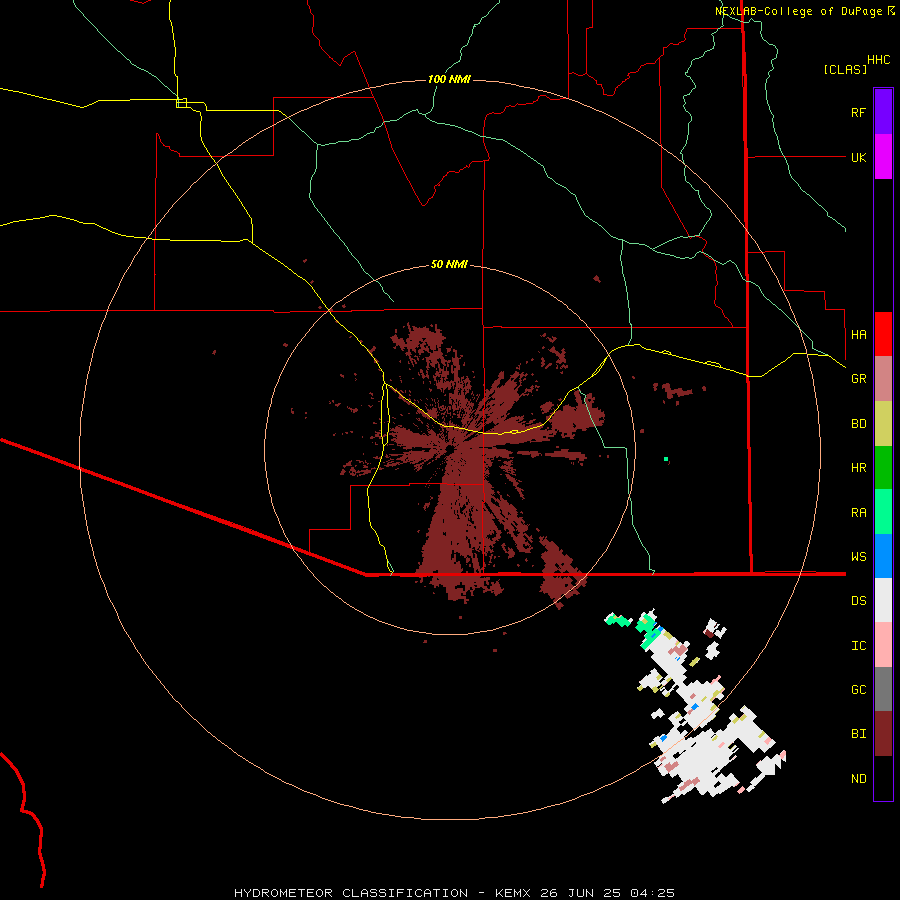Click the ND black legend swatch
Screen dimensions: 900x900
[883, 778]
